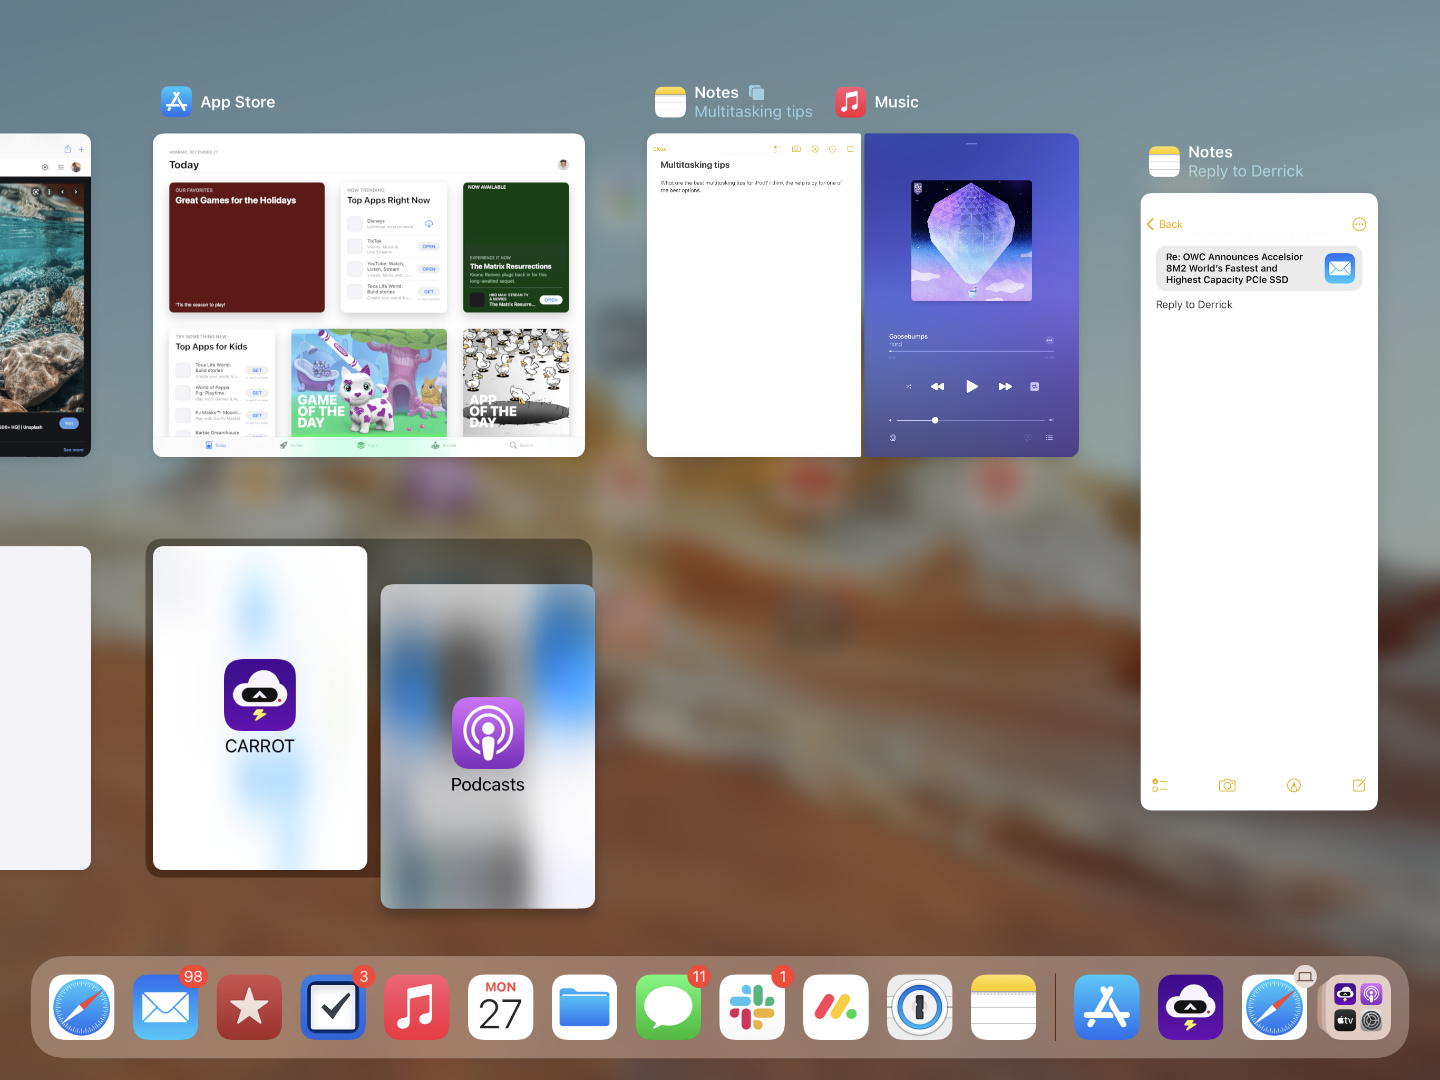Open the playback queue icon in Music

[1050, 438]
